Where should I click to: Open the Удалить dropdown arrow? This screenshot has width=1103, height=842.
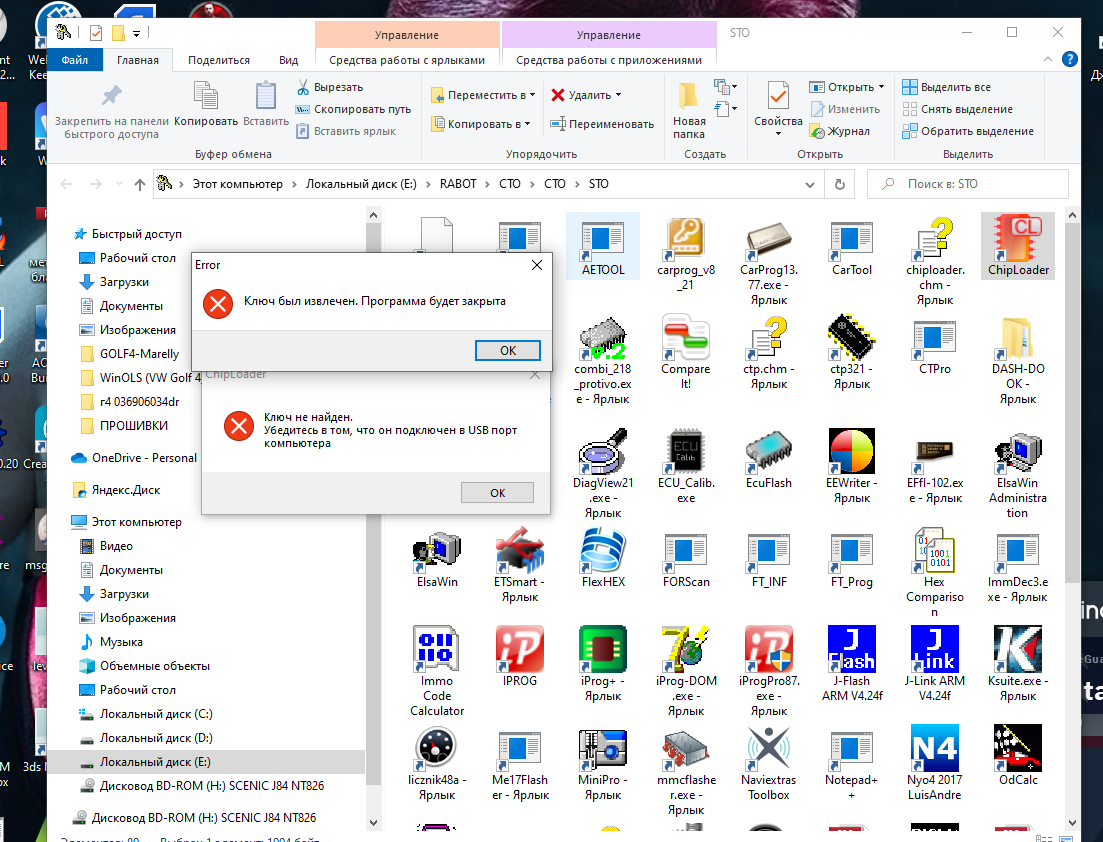click(x=618, y=95)
